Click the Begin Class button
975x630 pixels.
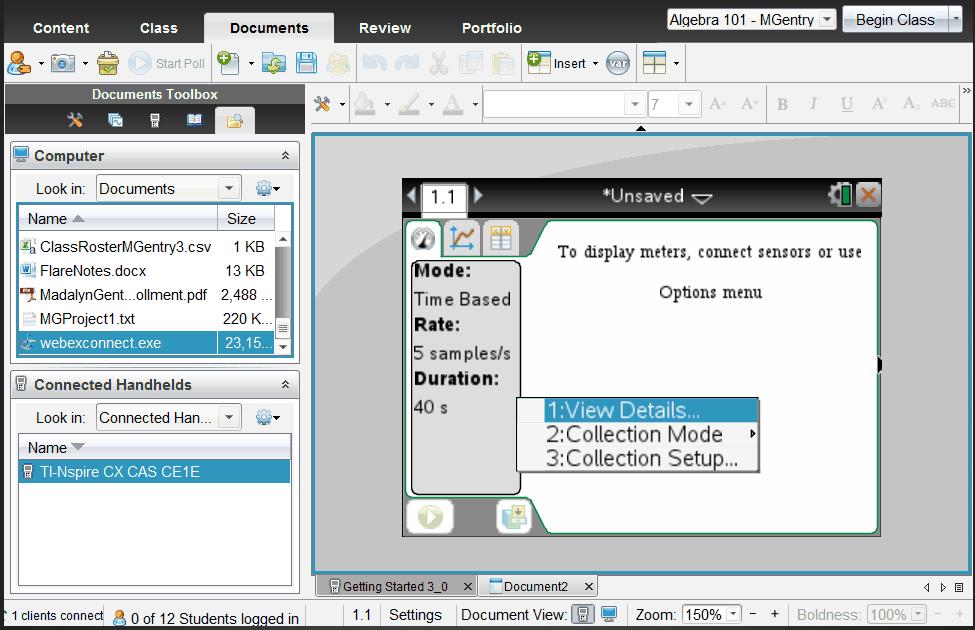895,20
